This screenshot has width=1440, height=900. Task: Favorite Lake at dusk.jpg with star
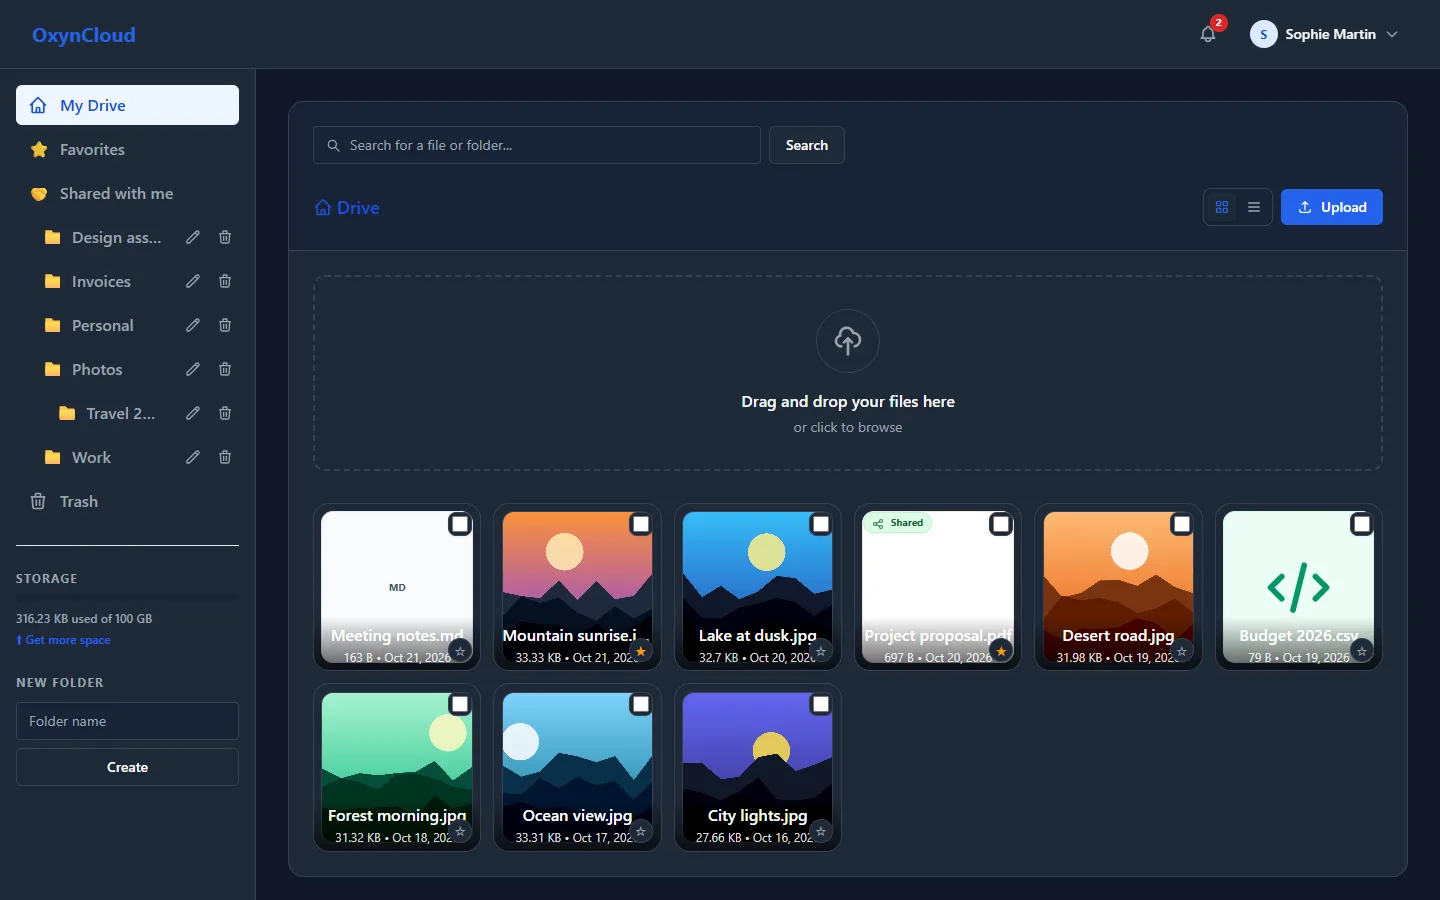(x=821, y=651)
